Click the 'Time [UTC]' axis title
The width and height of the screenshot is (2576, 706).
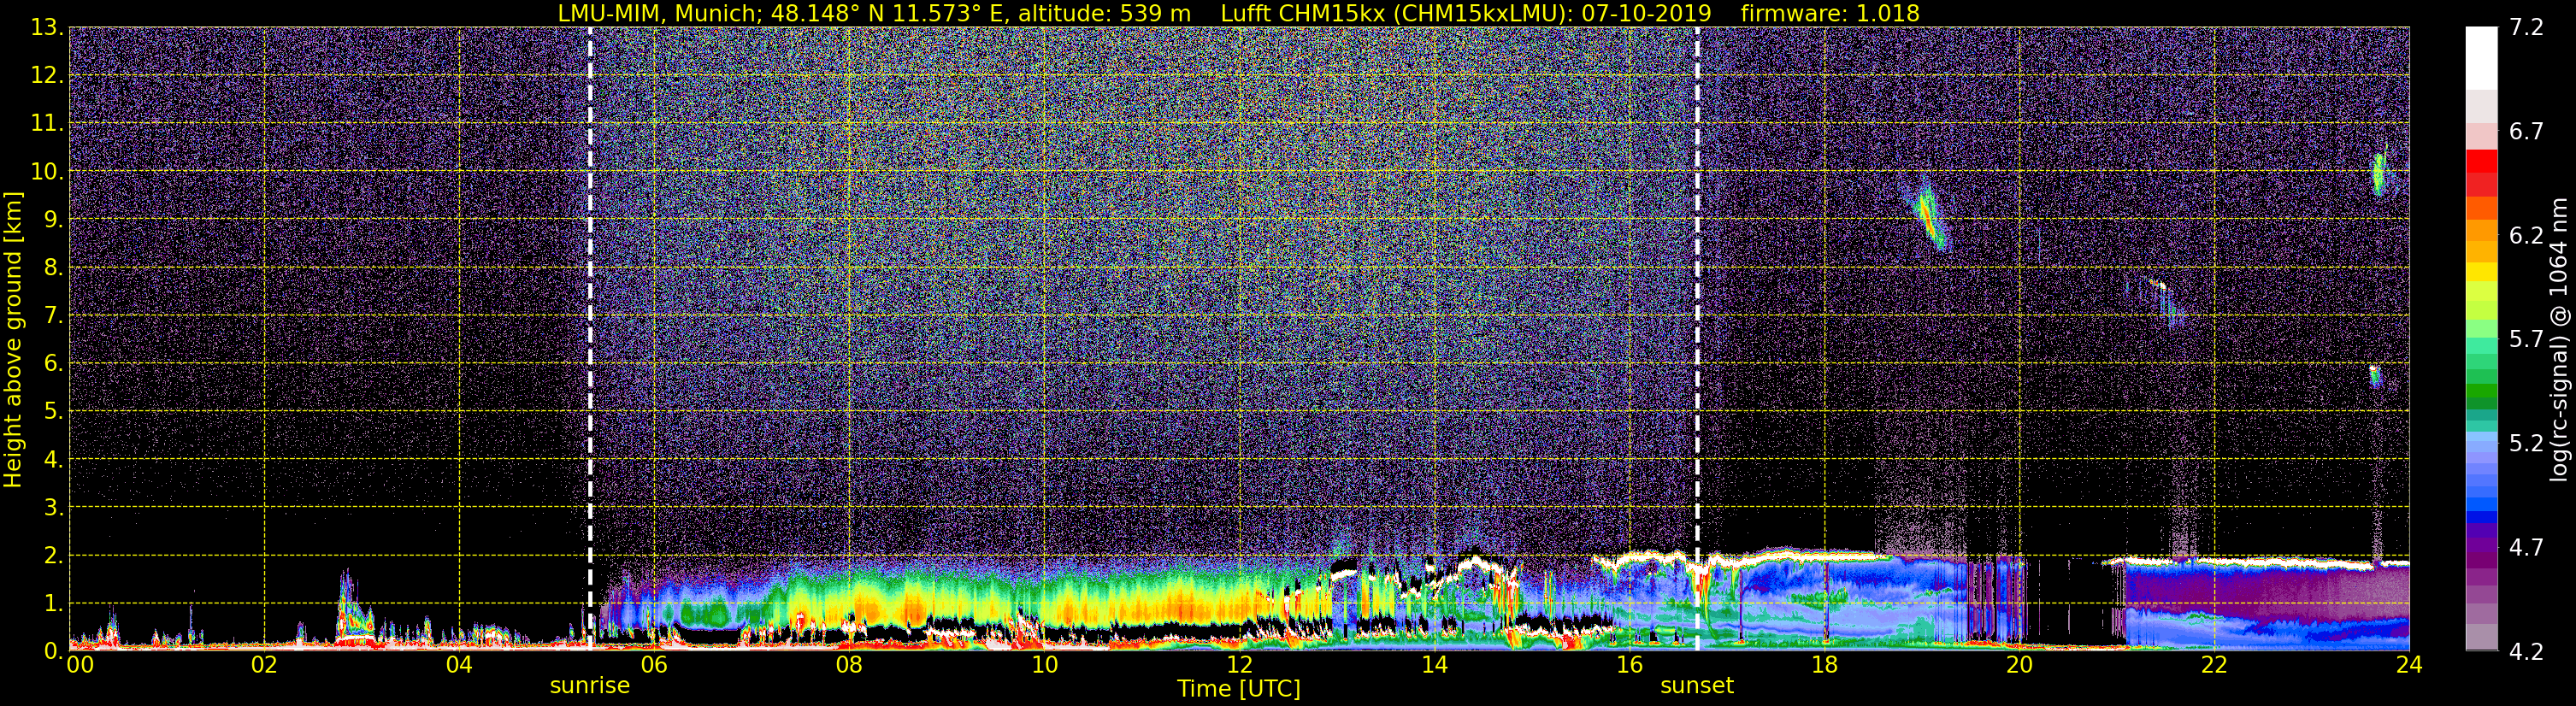[x=1238, y=689]
